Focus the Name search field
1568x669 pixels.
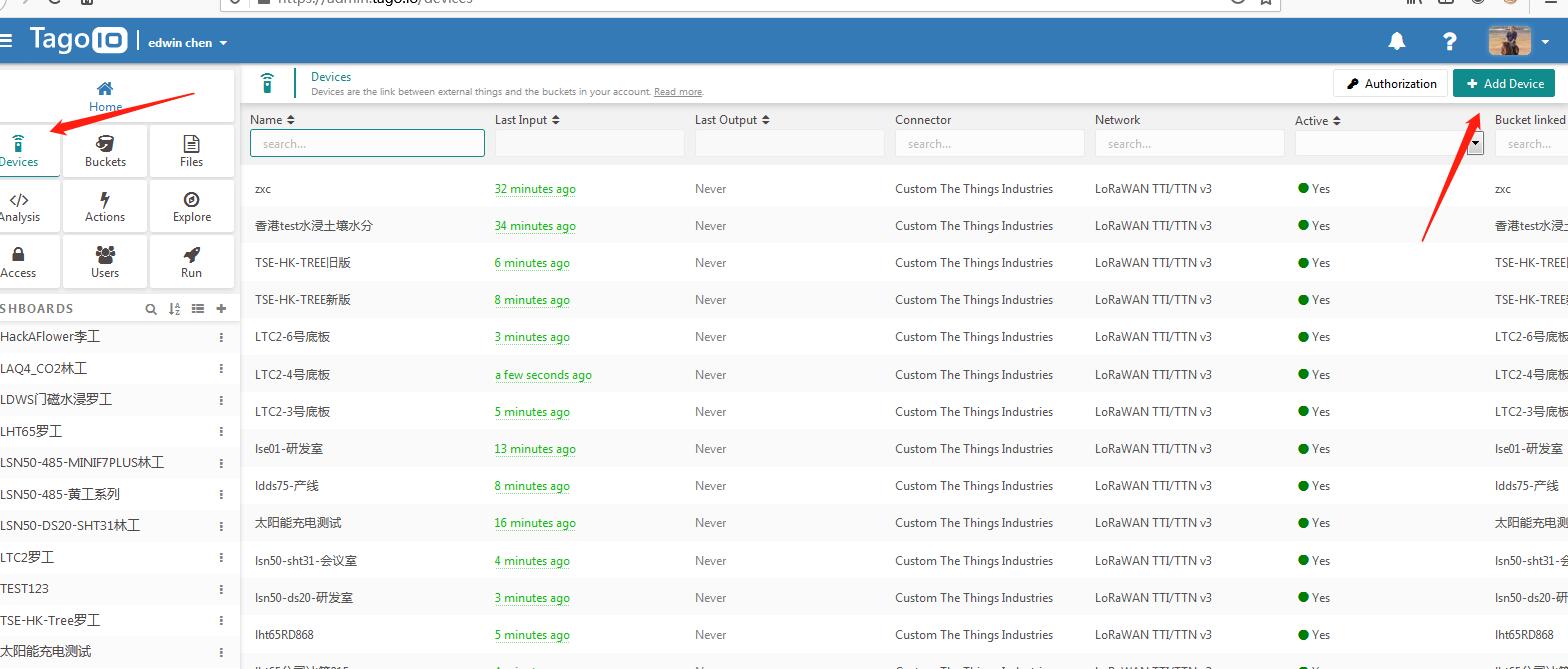[x=367, y=144]
